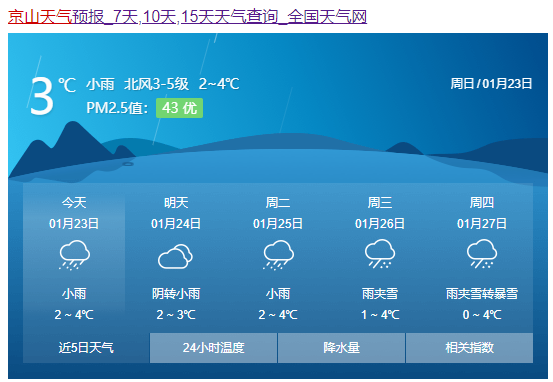Select the 今天 01月23日 forecast card
The image size is (553, 382).
(x=74, y=258)
